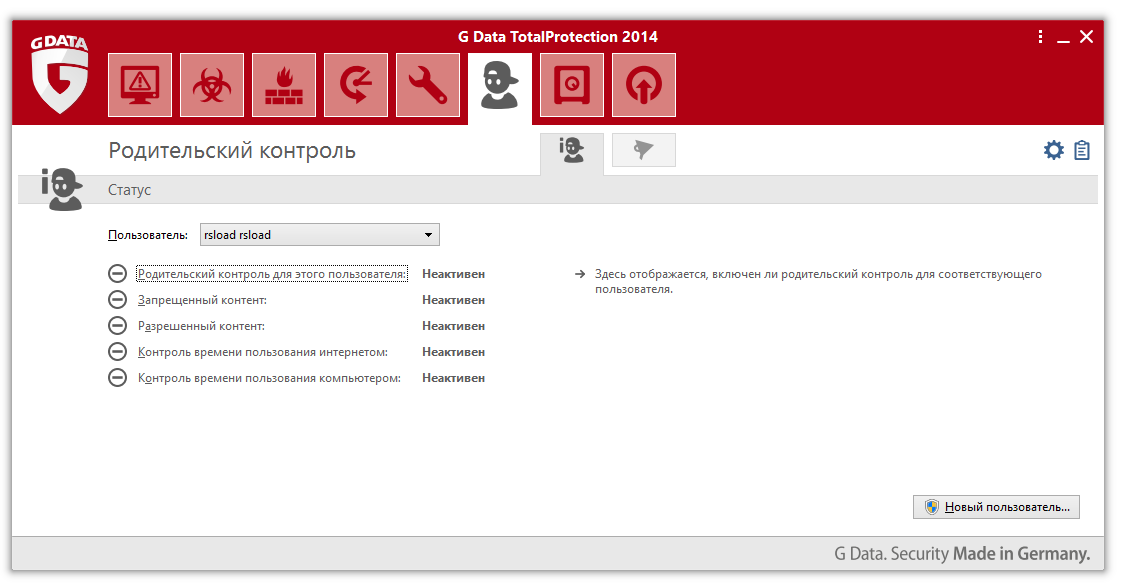1124x584 pixels.
Task: Open the Virus Protection biohazard module
Action: pyautogui.click(x=211, y=85)
